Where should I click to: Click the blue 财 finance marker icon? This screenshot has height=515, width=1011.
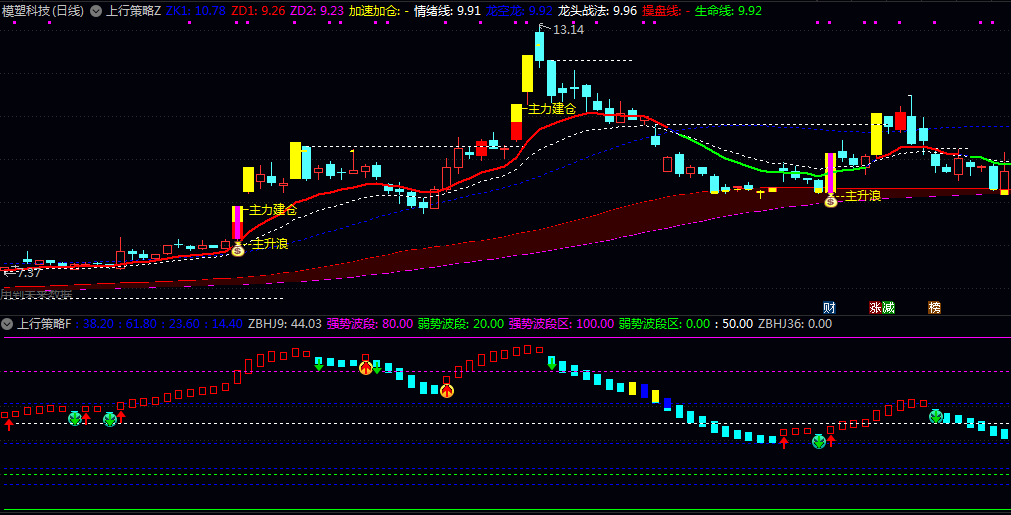(830, 307)
